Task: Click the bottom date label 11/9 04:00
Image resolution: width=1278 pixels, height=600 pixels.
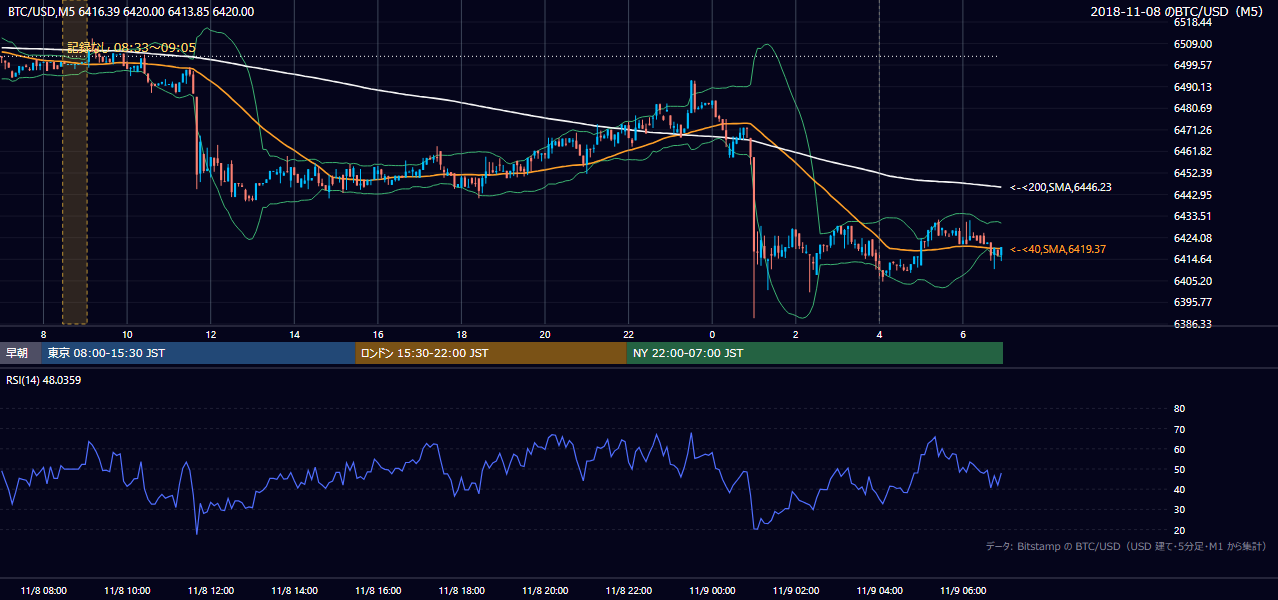Action: (879, 590)
